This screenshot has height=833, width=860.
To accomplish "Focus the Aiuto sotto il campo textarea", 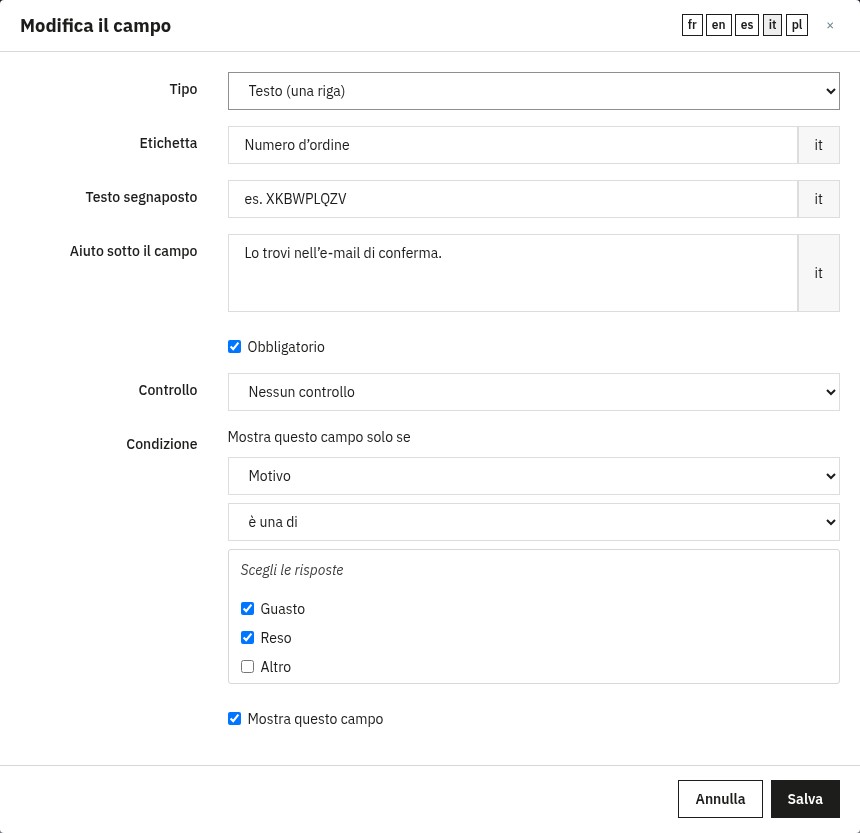I will (x=513, y=273).
